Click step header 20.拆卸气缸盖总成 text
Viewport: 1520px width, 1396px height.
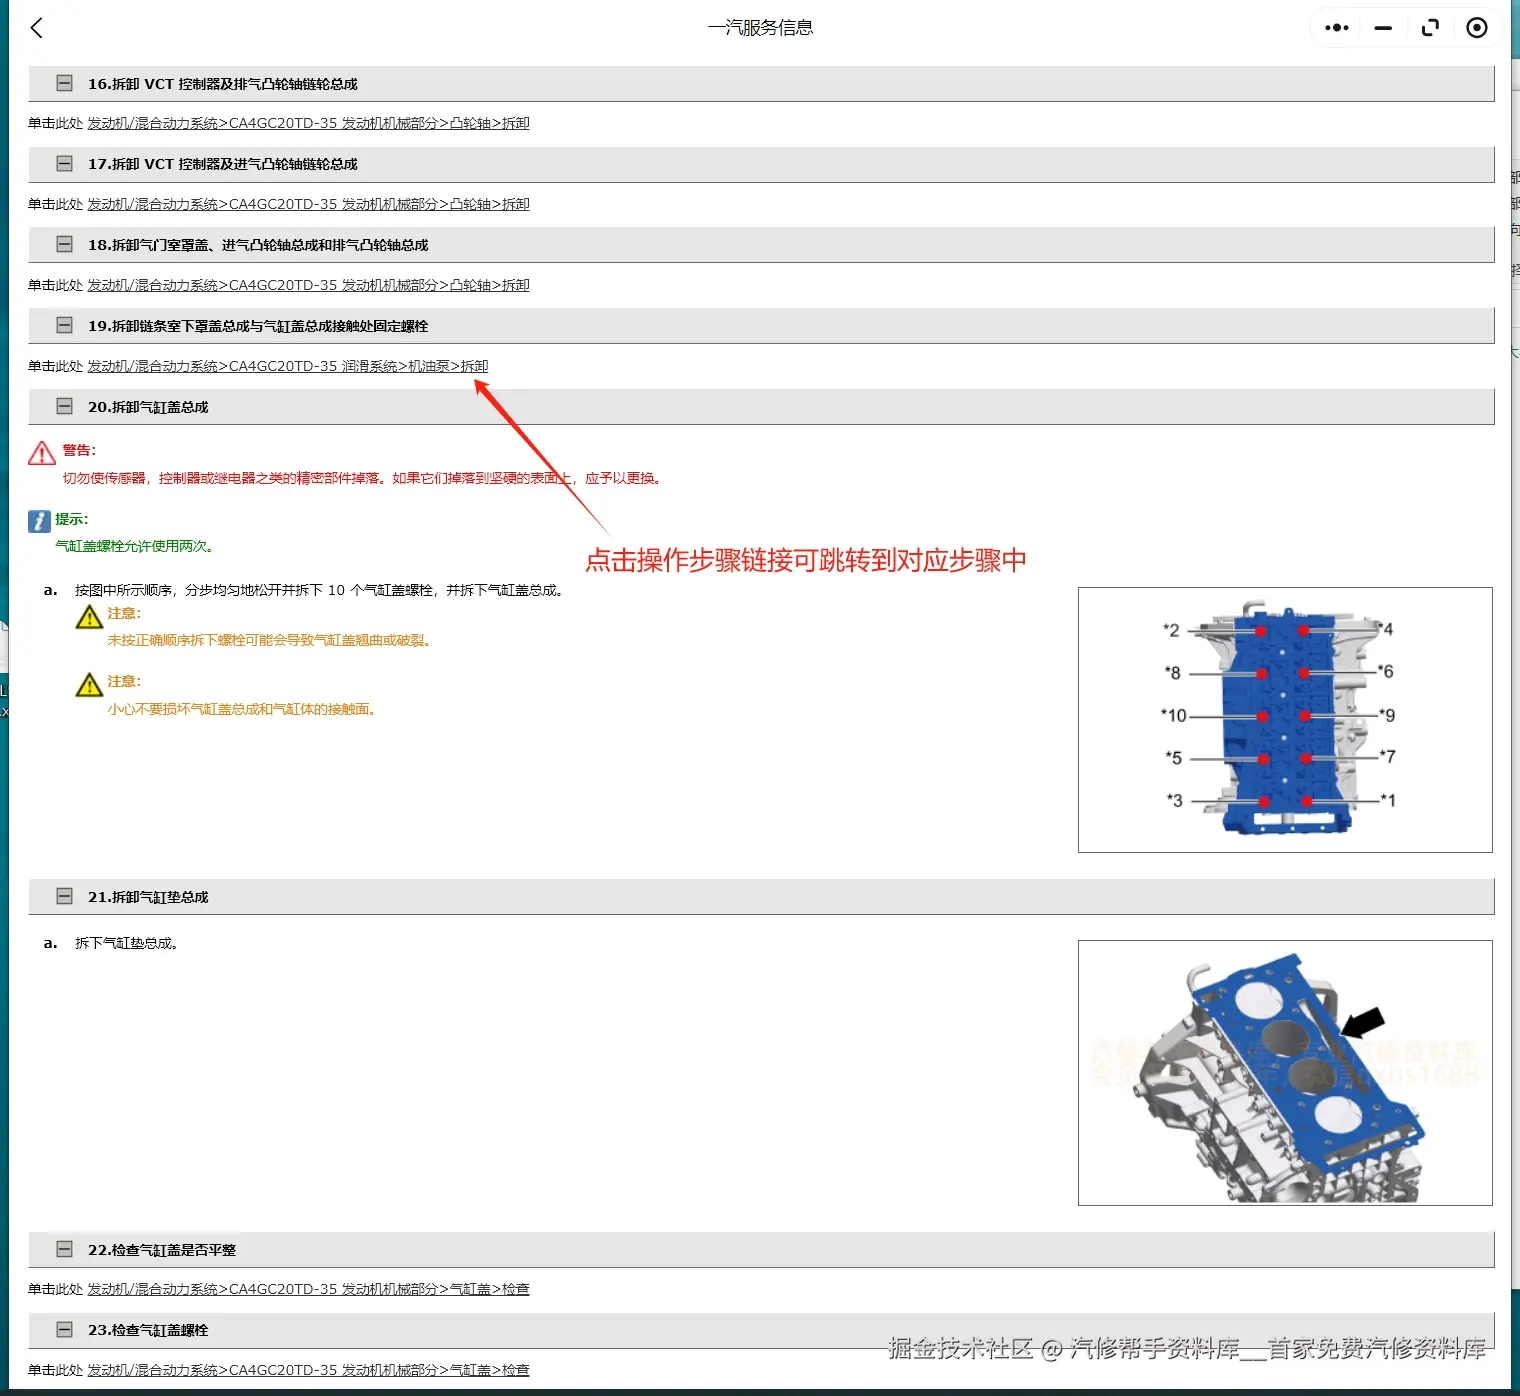click(x=148, y=407)
